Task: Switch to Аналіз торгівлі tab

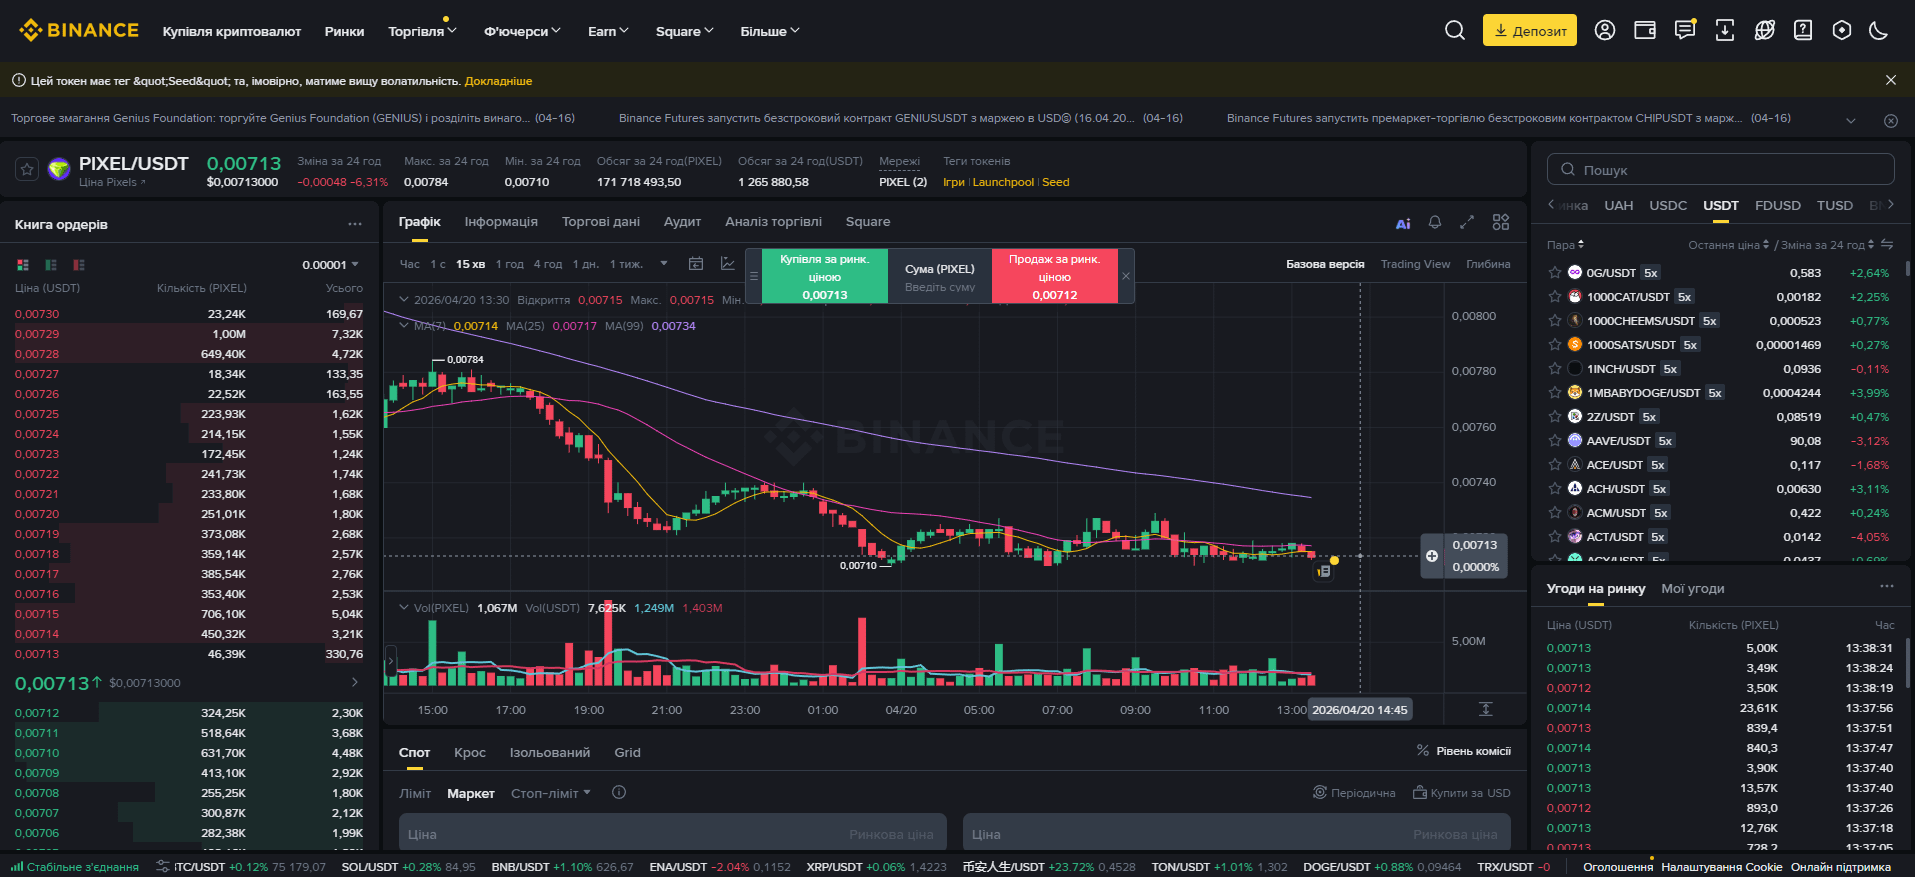Action: tap(774, 222)
